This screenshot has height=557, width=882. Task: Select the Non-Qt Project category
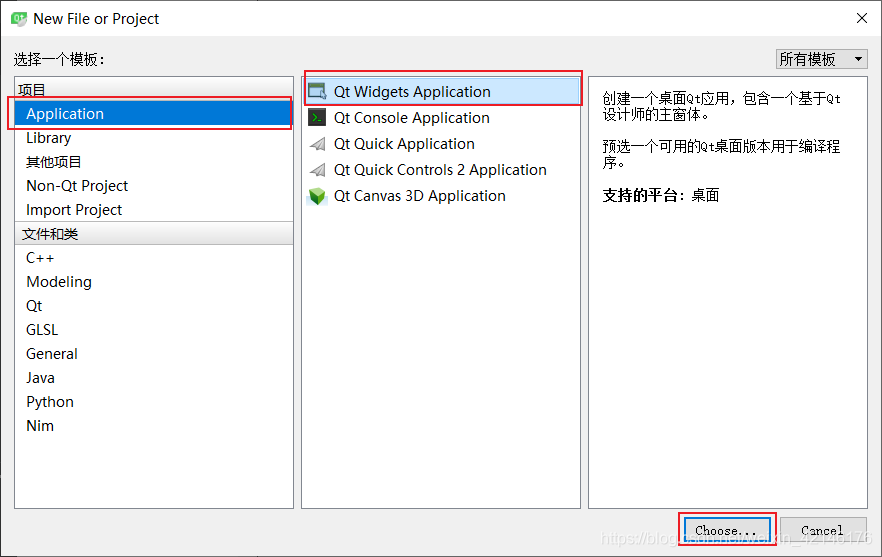(154, 186)
